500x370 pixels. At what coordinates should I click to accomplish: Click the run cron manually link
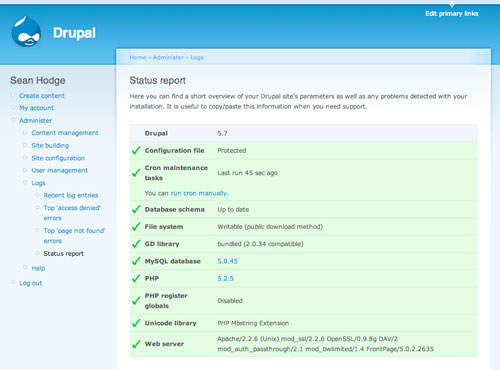click(x=199, y=193)
